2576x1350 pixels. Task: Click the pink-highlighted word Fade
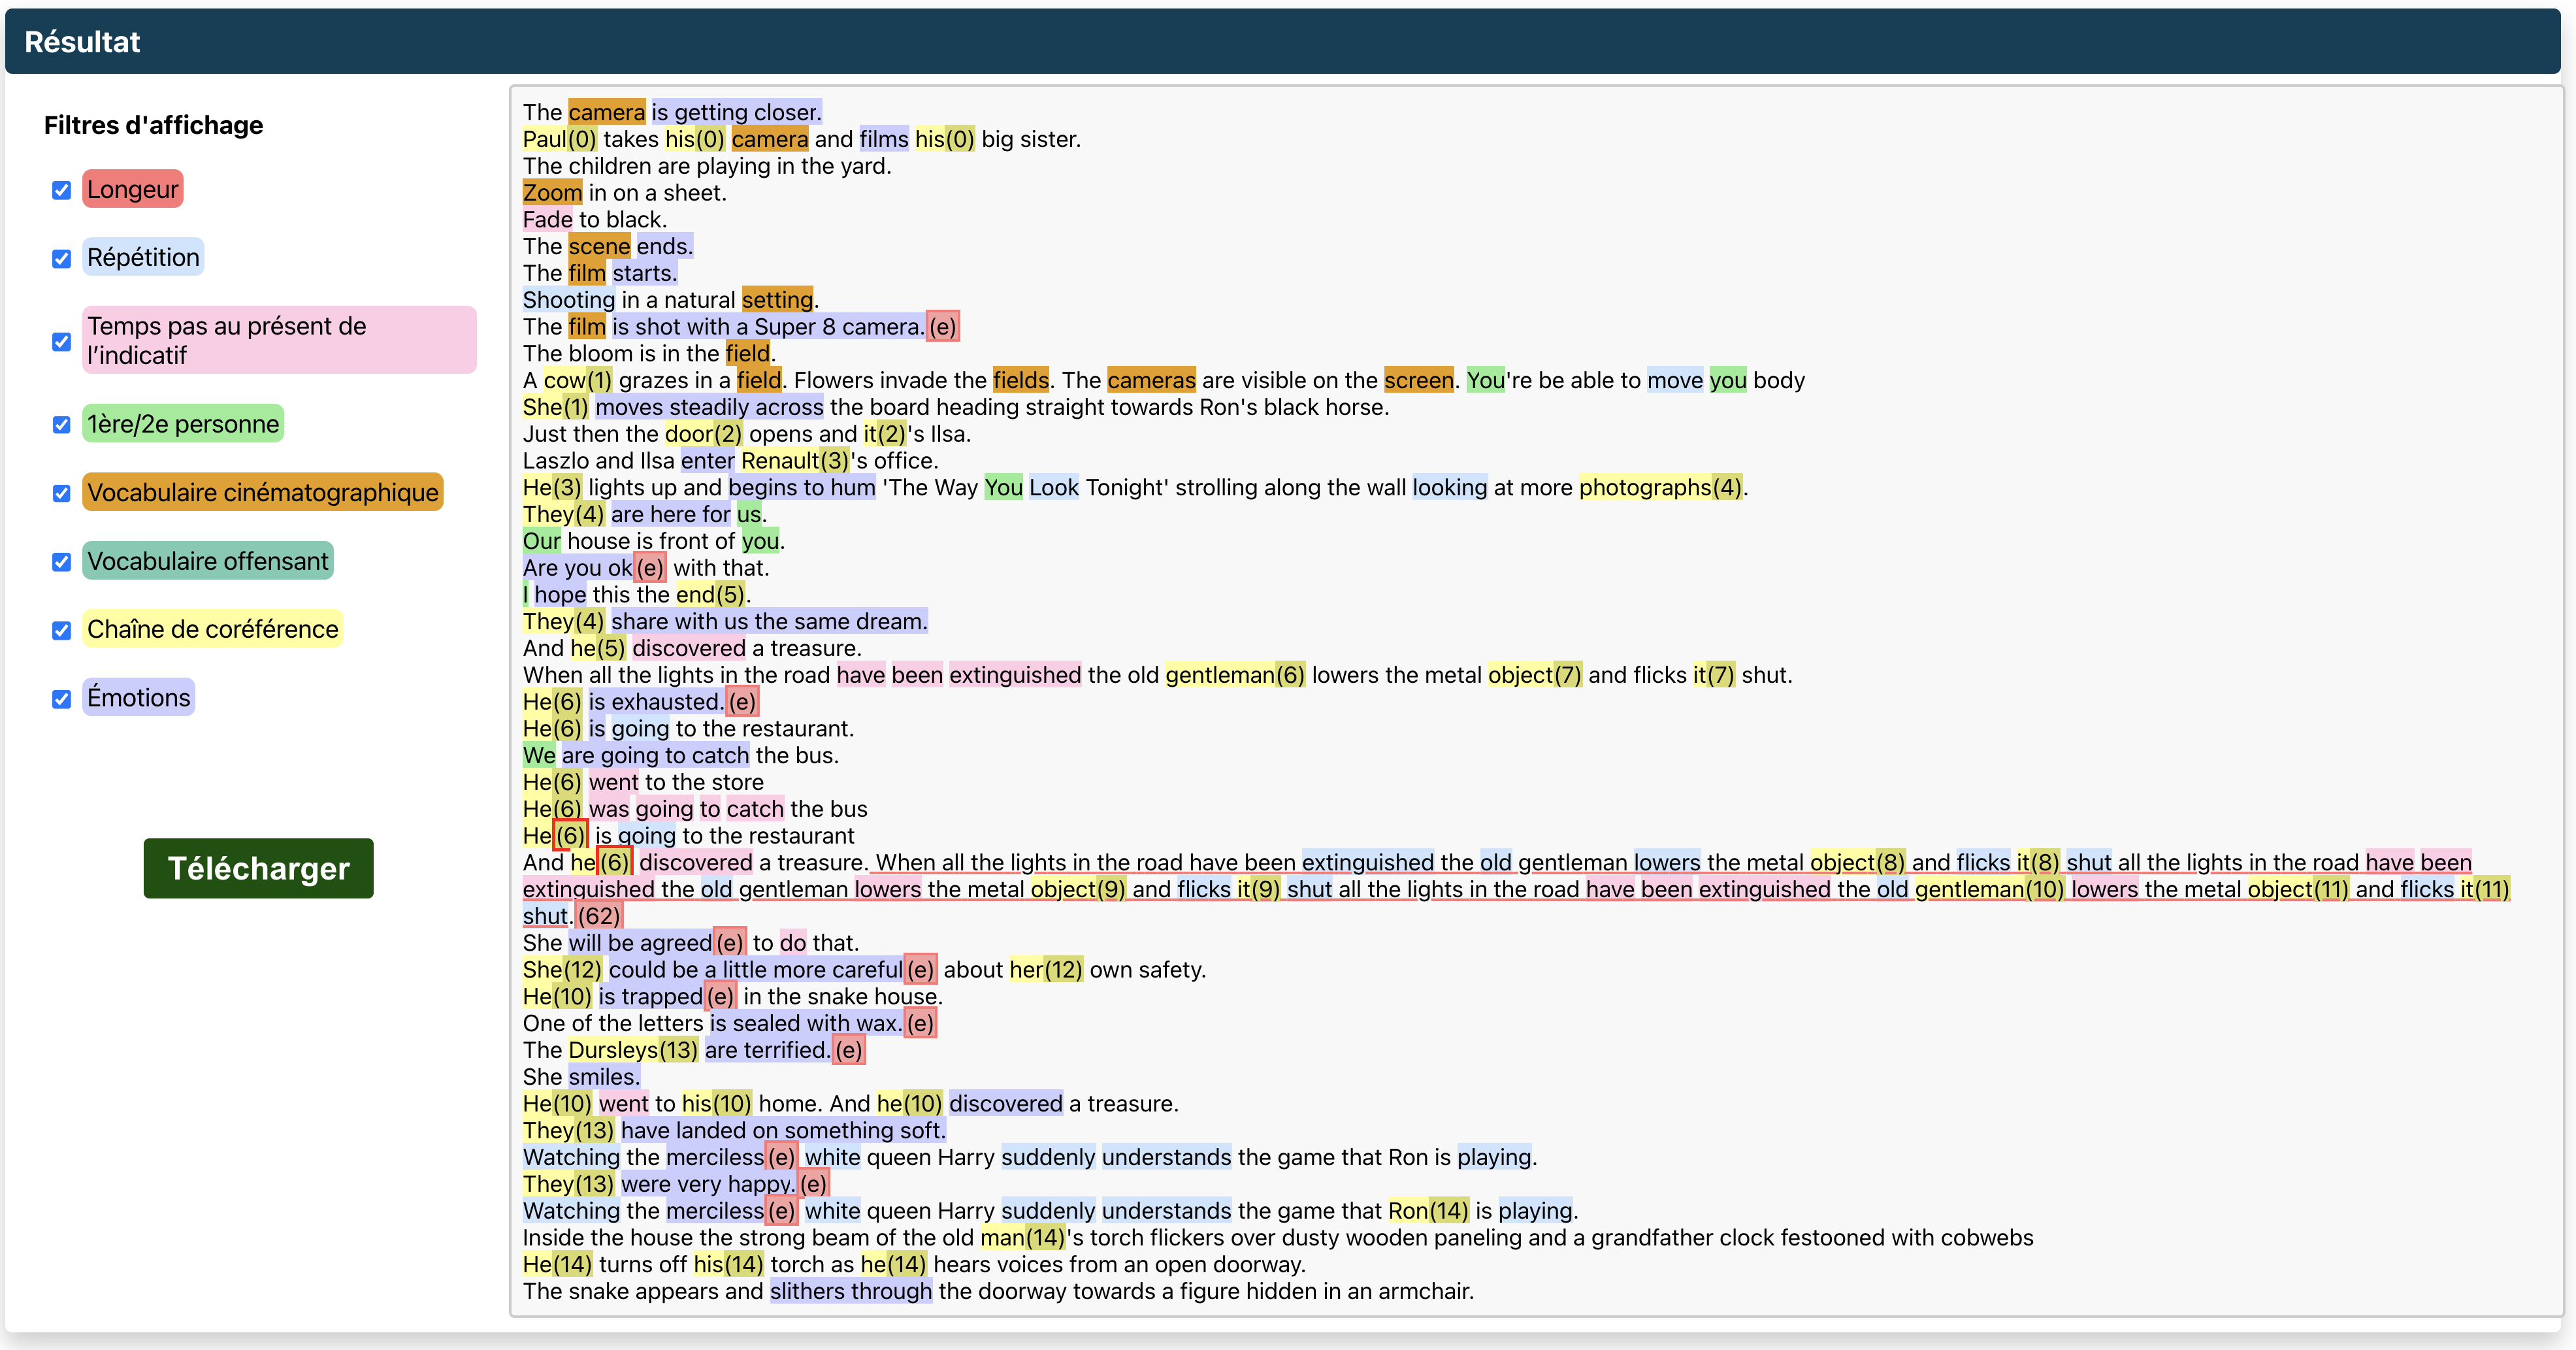[x=547, y=220]
